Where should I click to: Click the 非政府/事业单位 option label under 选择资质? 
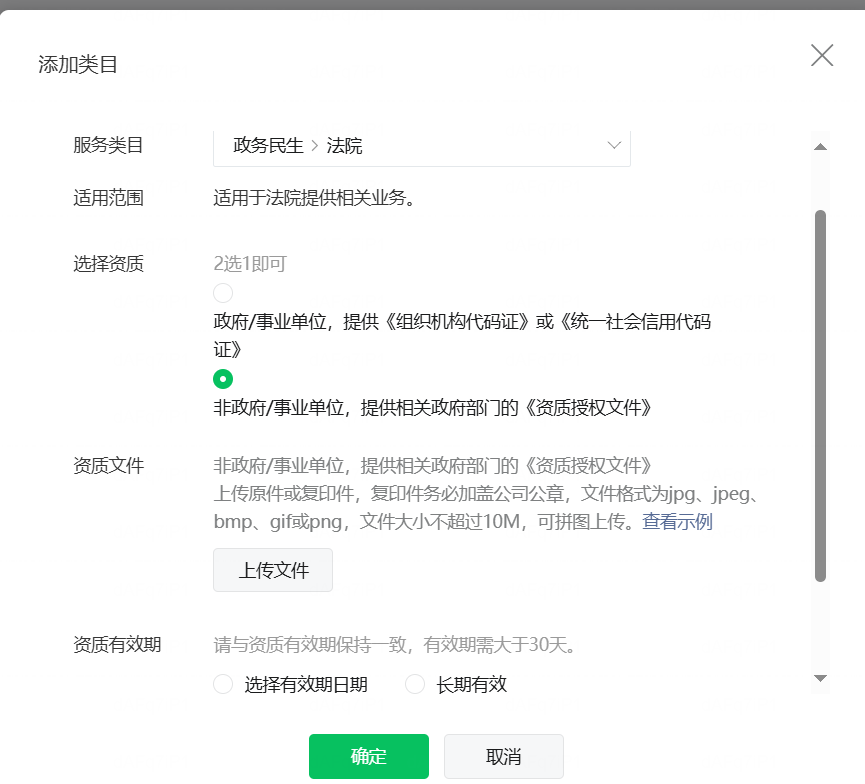click(432, 408)
